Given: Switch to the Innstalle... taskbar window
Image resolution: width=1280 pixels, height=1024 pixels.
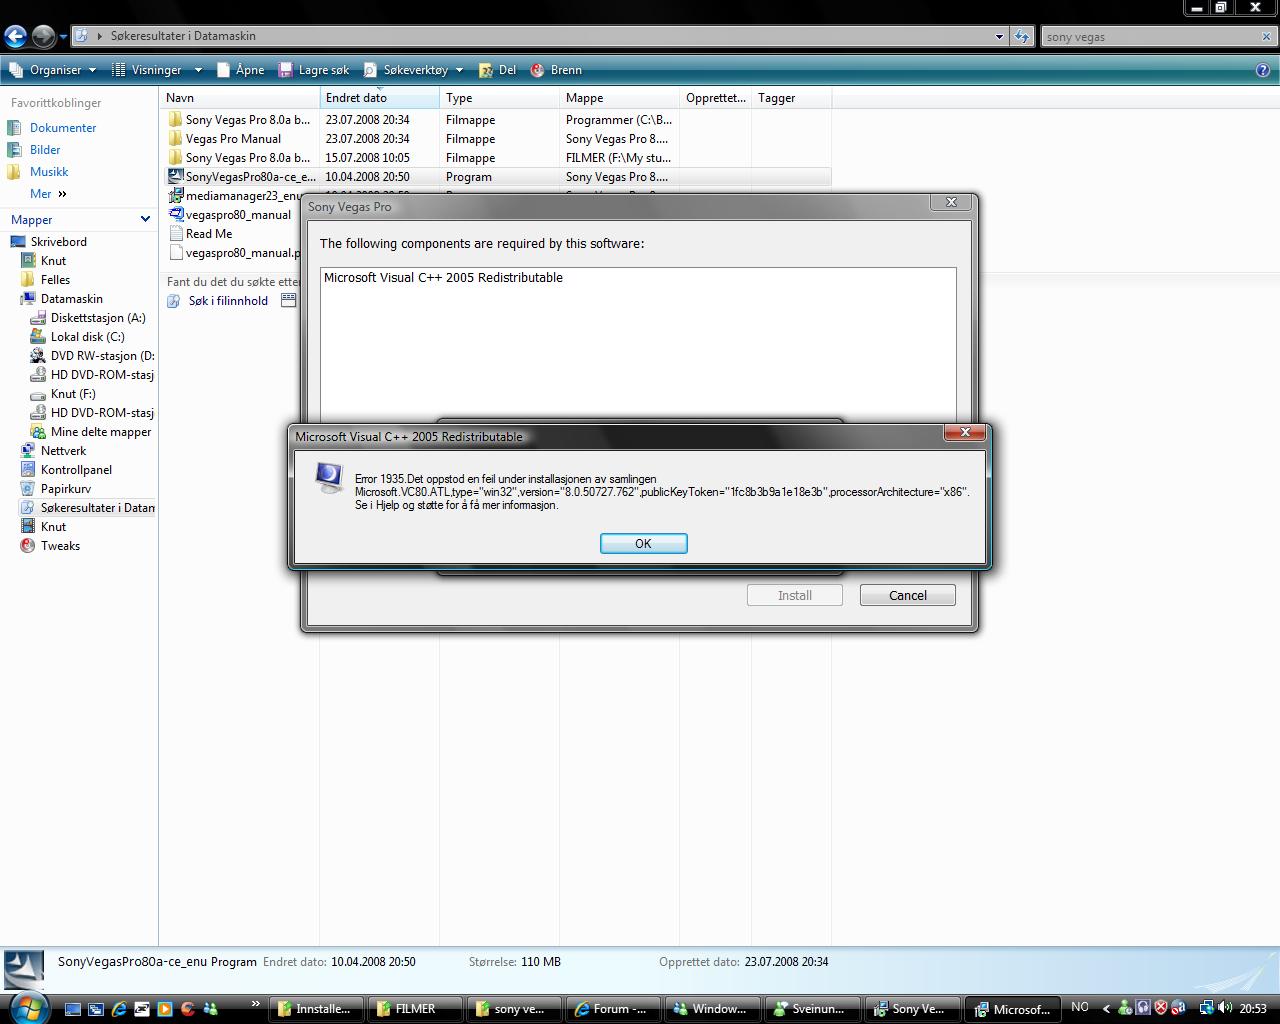Looking at the screenshot, I should click(x=317, y=1009).
